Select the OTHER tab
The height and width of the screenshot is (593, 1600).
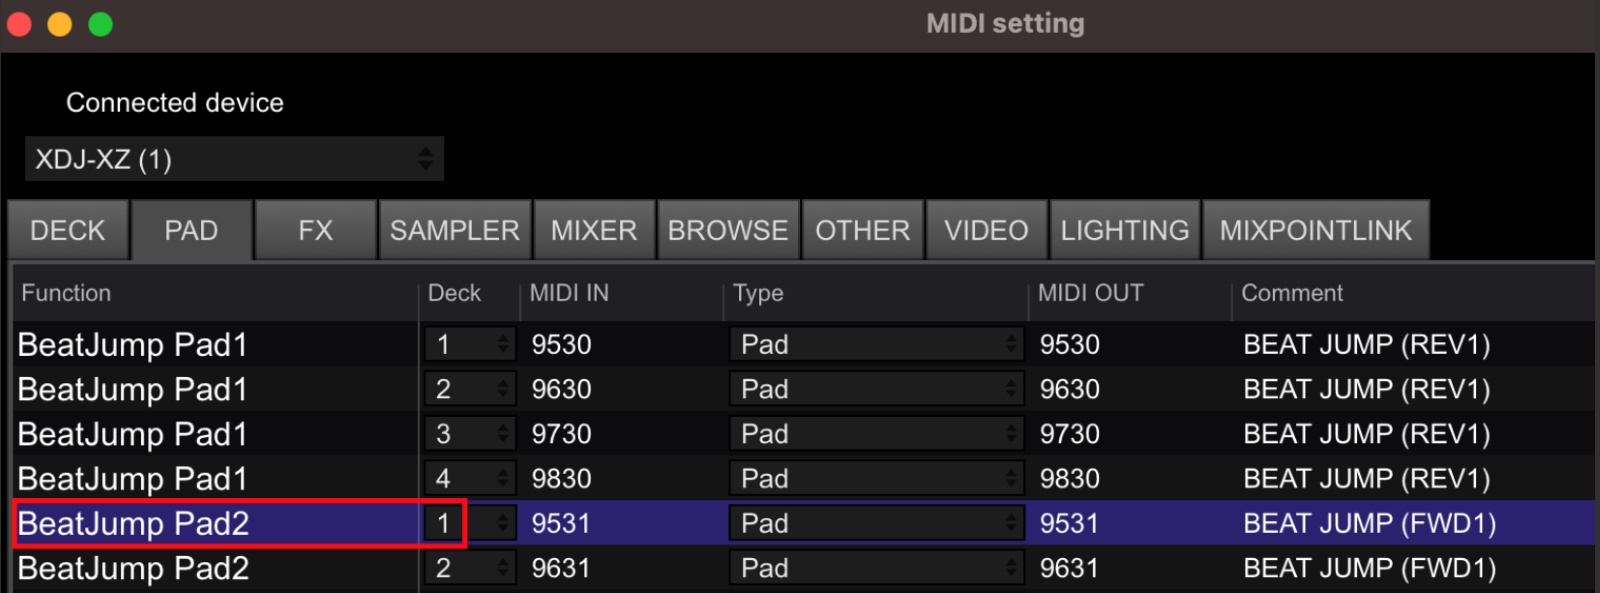coord(862,229)
